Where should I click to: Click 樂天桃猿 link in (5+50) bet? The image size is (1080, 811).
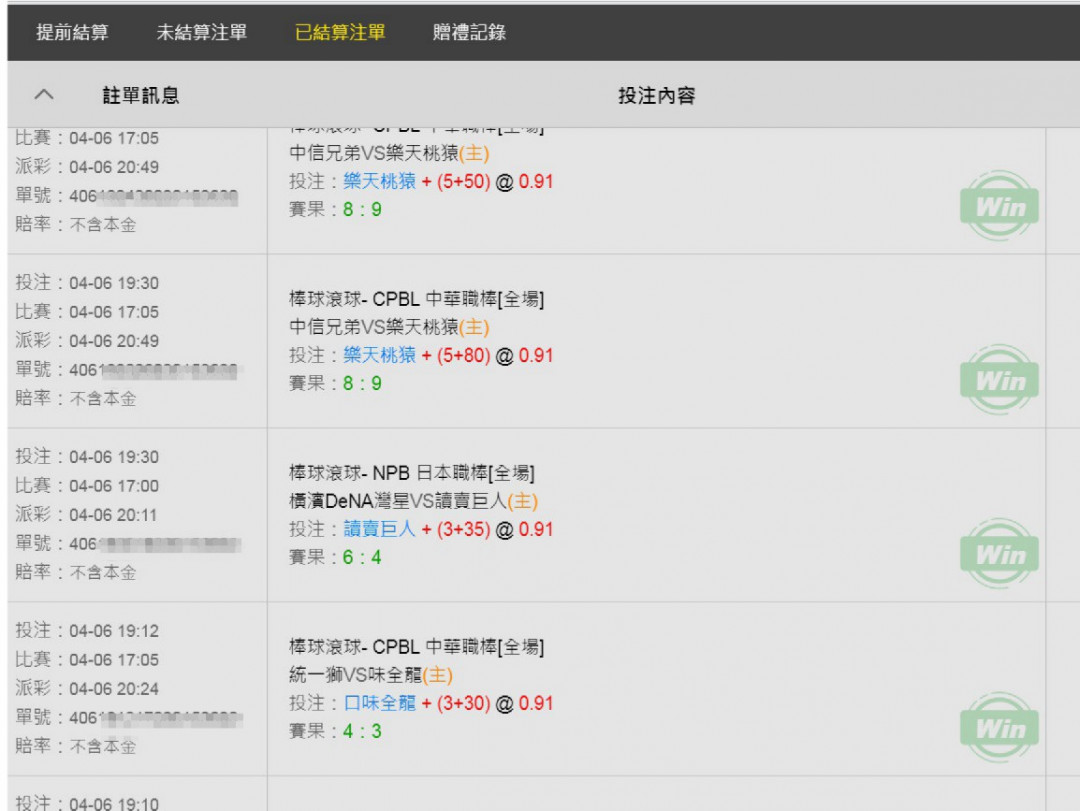click(x=380, y=181)
